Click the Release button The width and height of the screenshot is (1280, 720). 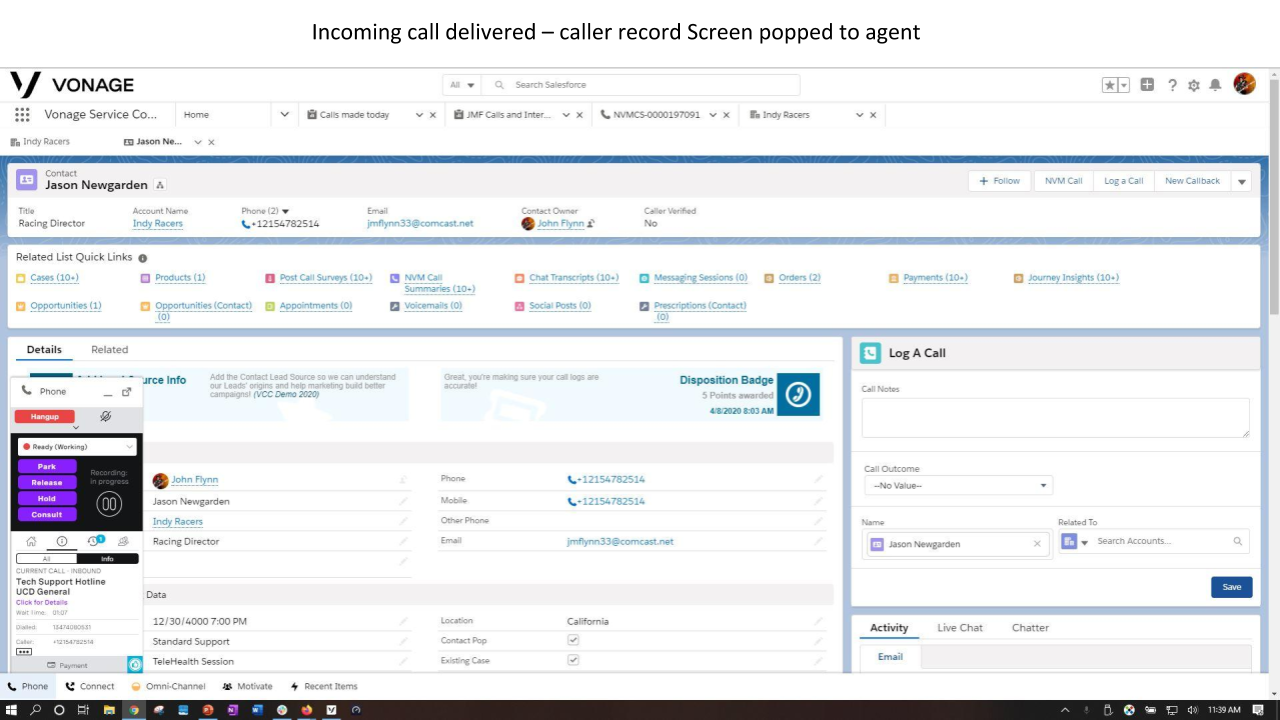[x=47, y=483]
